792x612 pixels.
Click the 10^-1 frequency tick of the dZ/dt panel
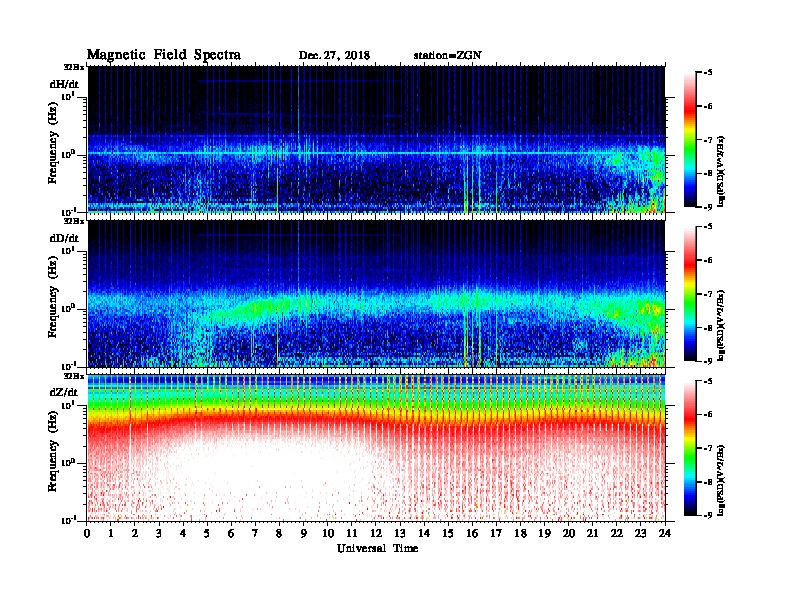click(68, 520)
